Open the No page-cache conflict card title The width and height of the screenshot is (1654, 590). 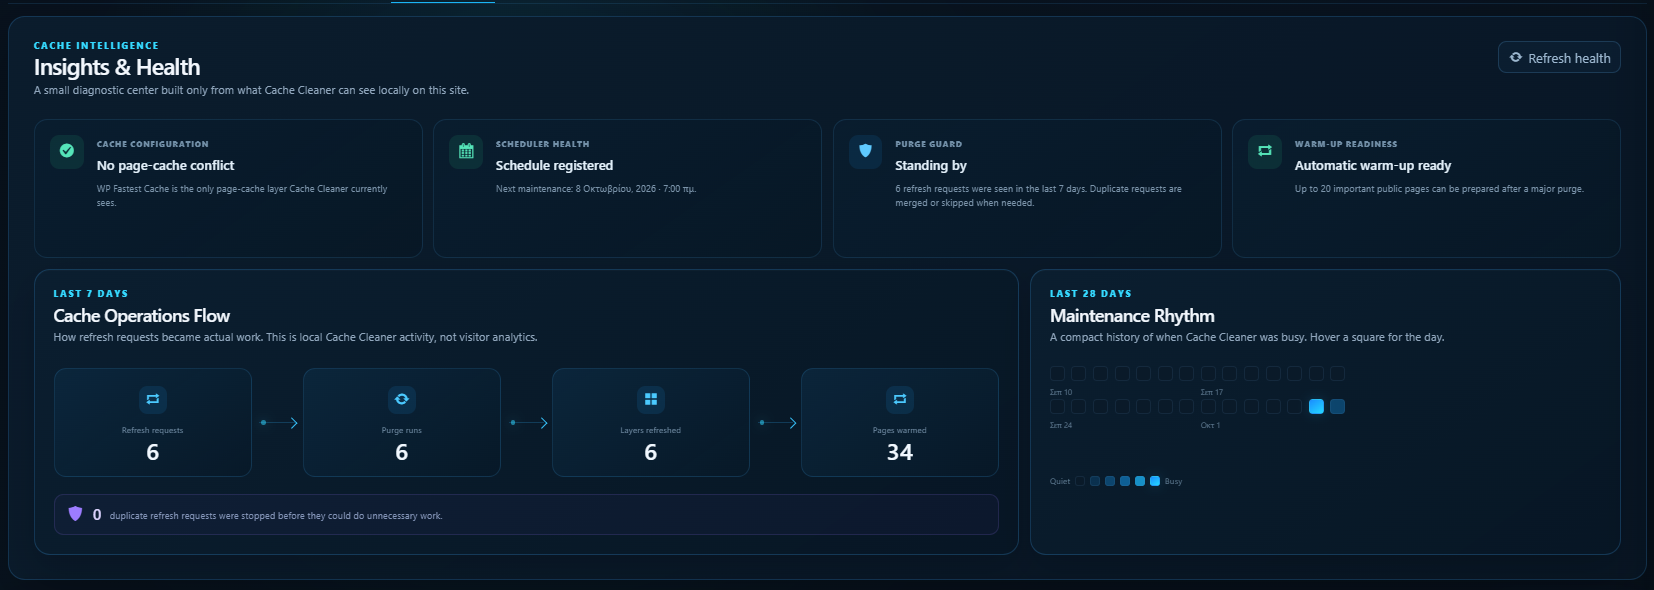(x=165, y=166)
